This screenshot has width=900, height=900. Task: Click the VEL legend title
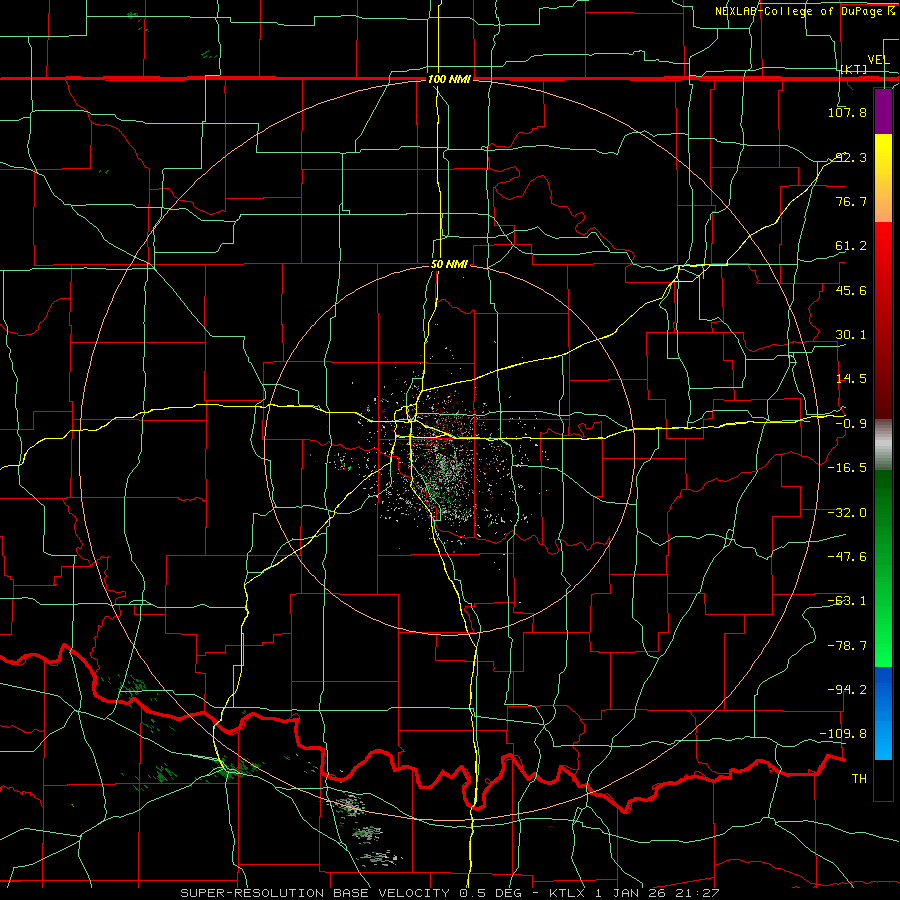[x=878, y=60]
